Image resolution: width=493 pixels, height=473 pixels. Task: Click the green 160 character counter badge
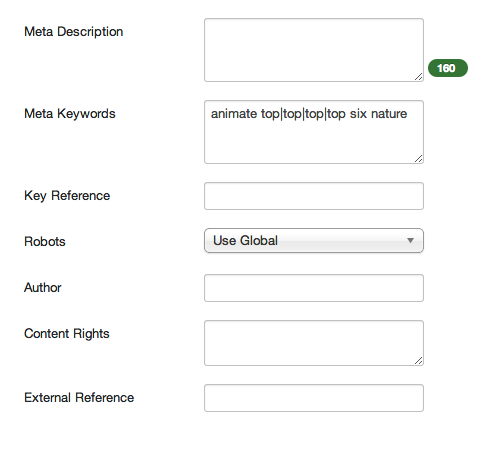click(448, 68)
